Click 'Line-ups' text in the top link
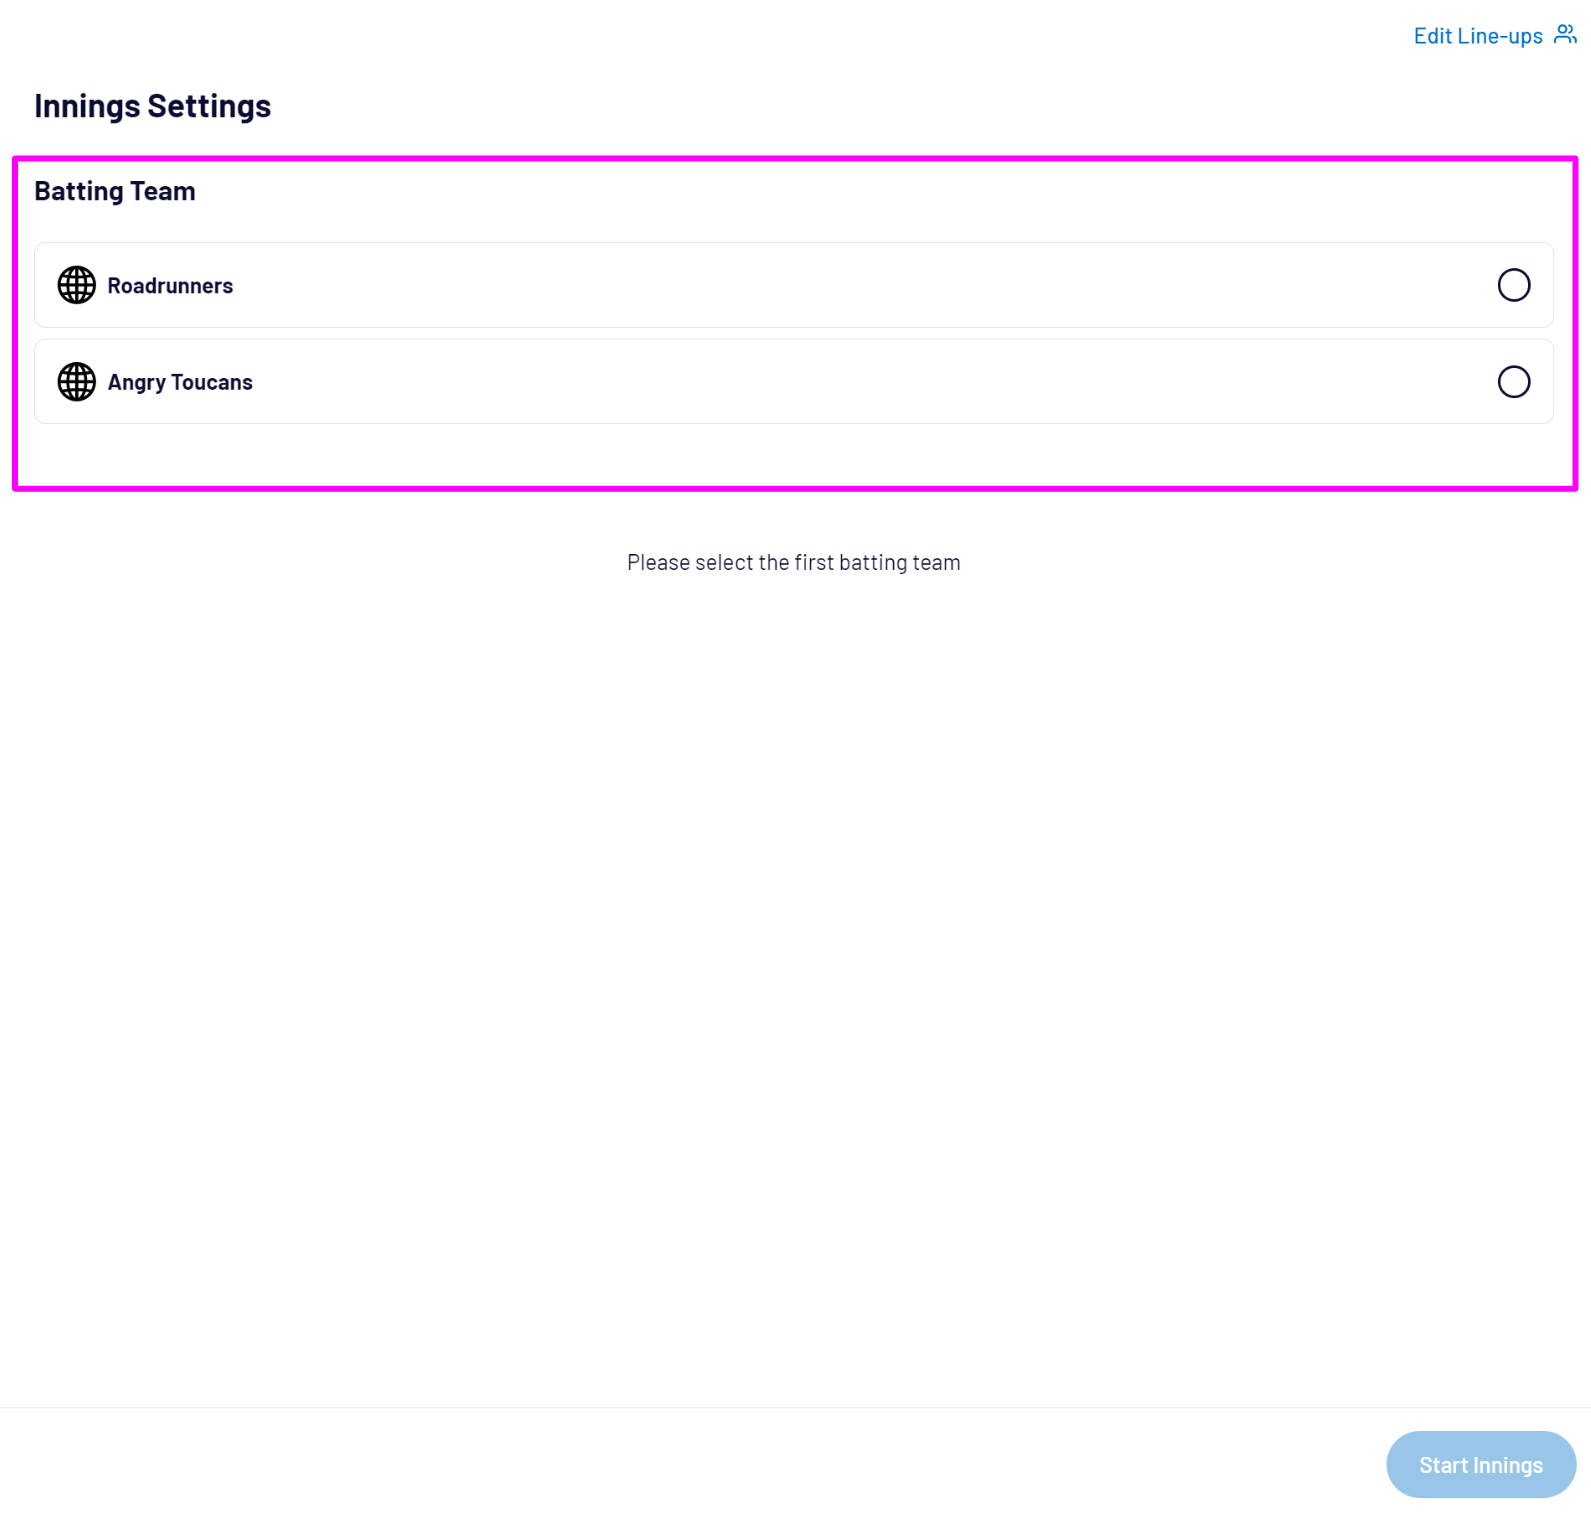Viewport: 1591px width, 1516px height. coord(1499,36)
